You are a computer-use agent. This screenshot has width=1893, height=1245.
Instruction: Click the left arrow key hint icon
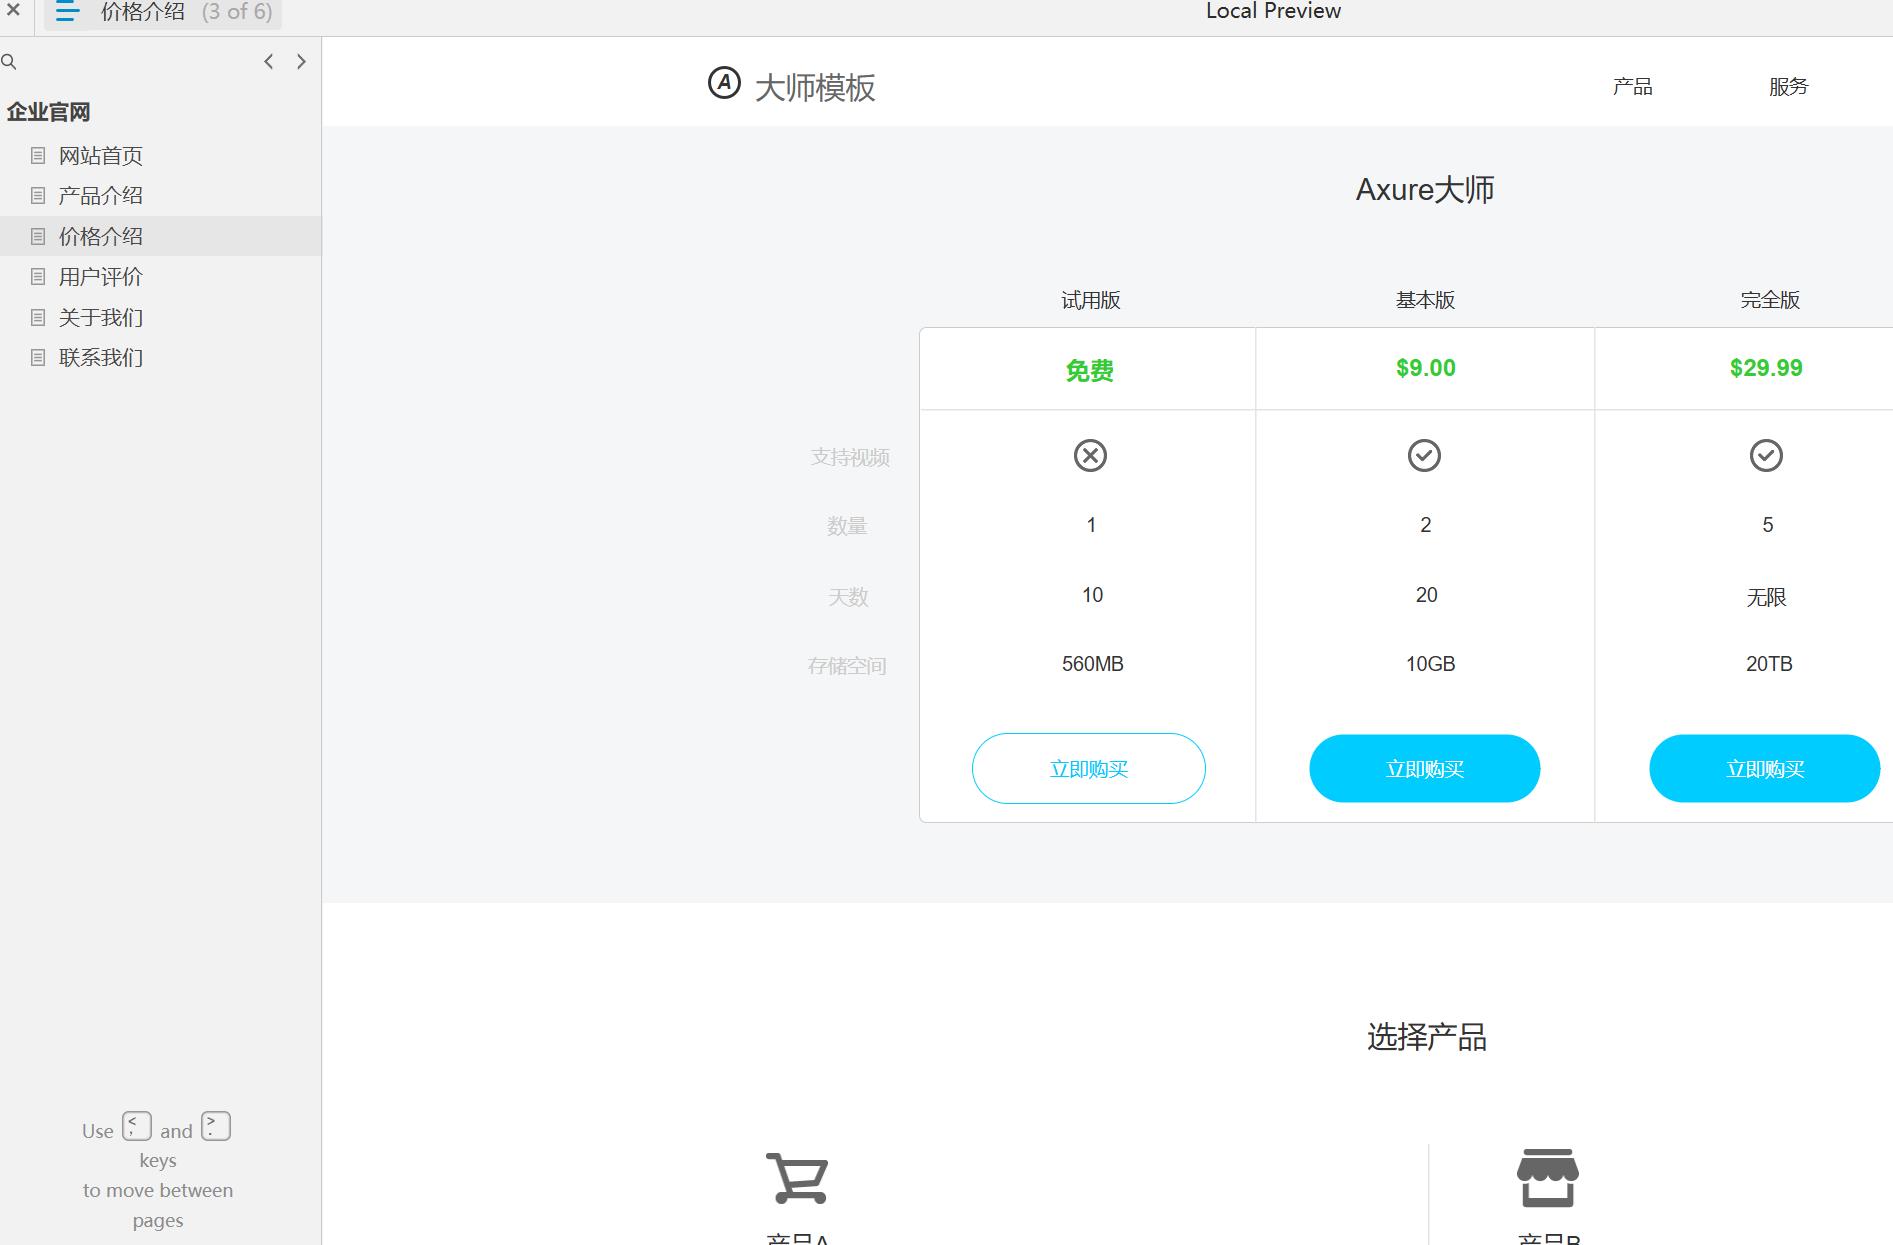pos(137,1126)
